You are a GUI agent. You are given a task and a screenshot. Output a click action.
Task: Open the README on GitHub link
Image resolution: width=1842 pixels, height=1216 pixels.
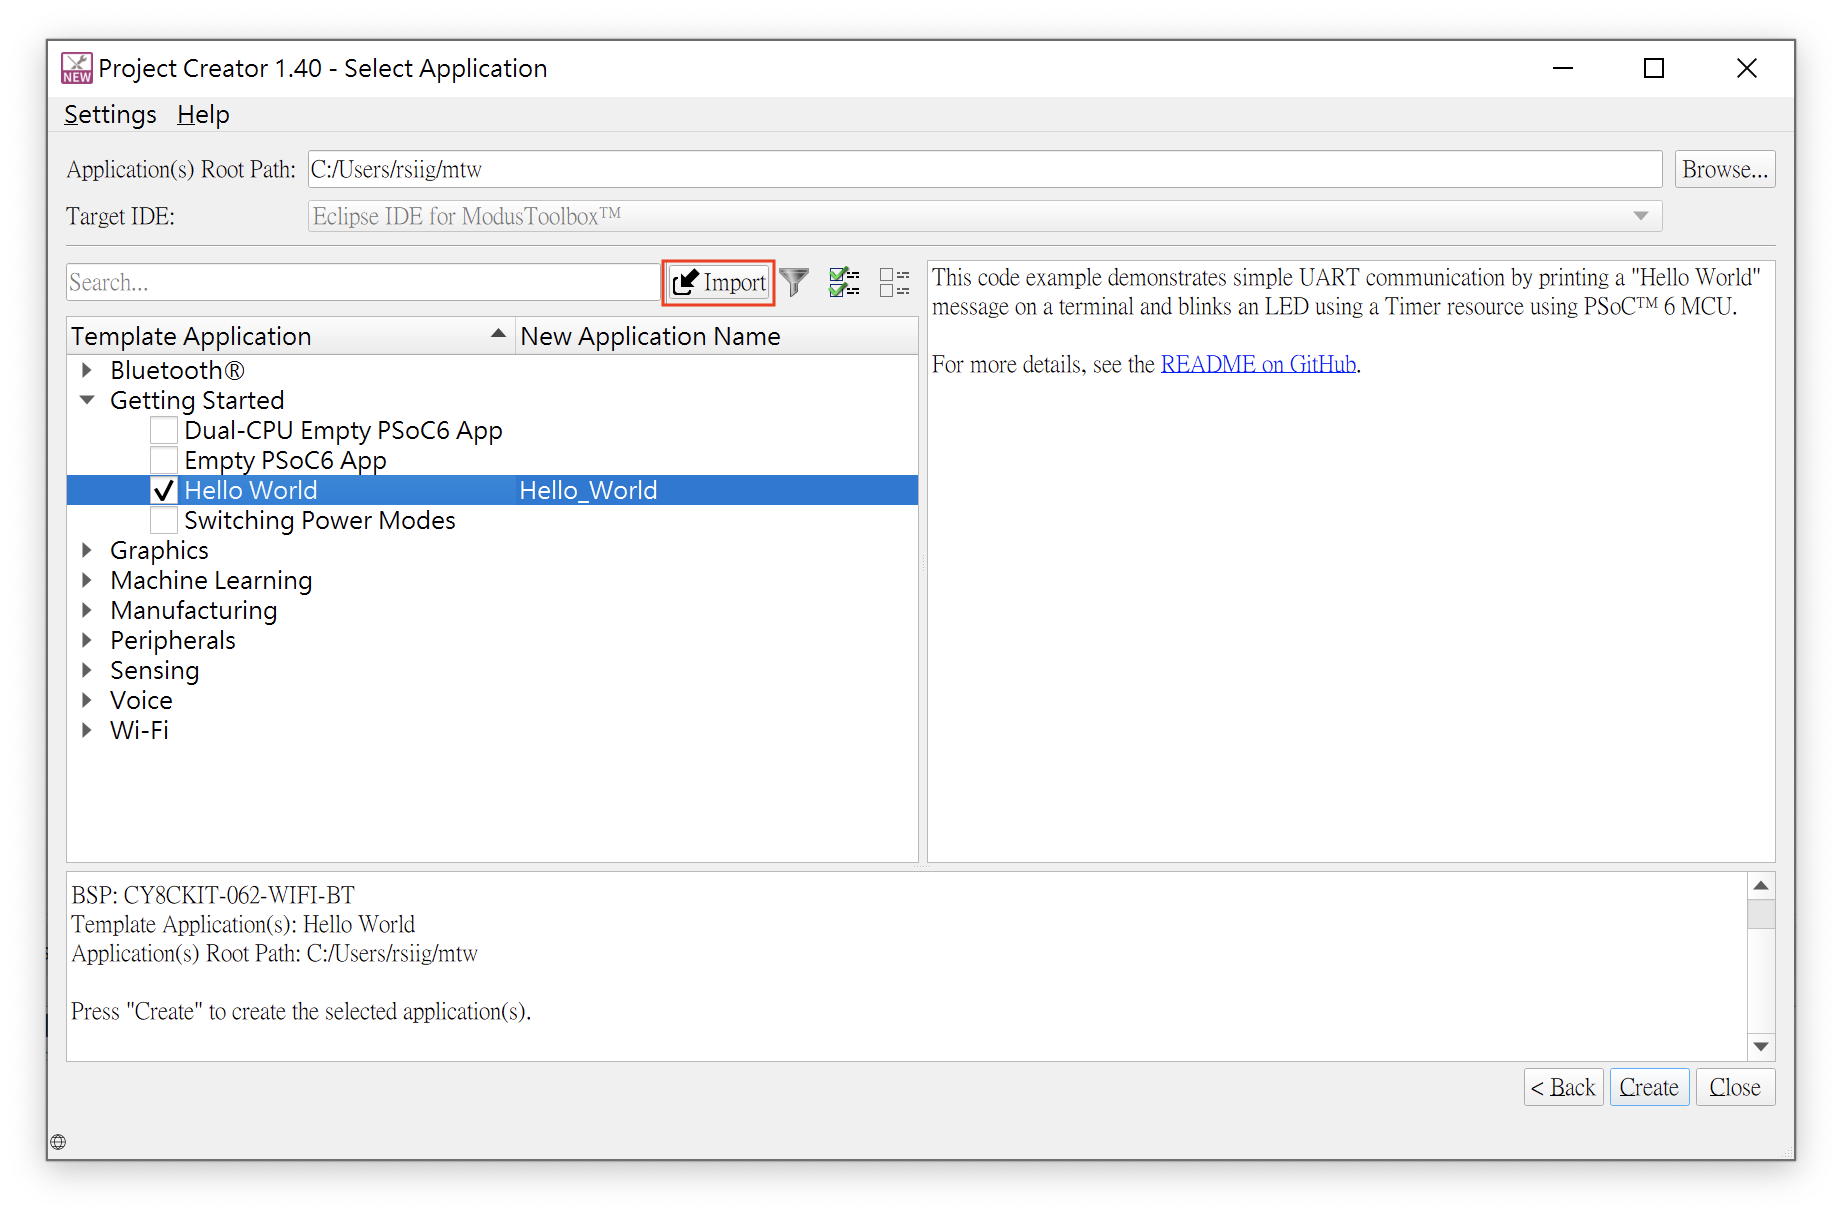(1258, 364)
